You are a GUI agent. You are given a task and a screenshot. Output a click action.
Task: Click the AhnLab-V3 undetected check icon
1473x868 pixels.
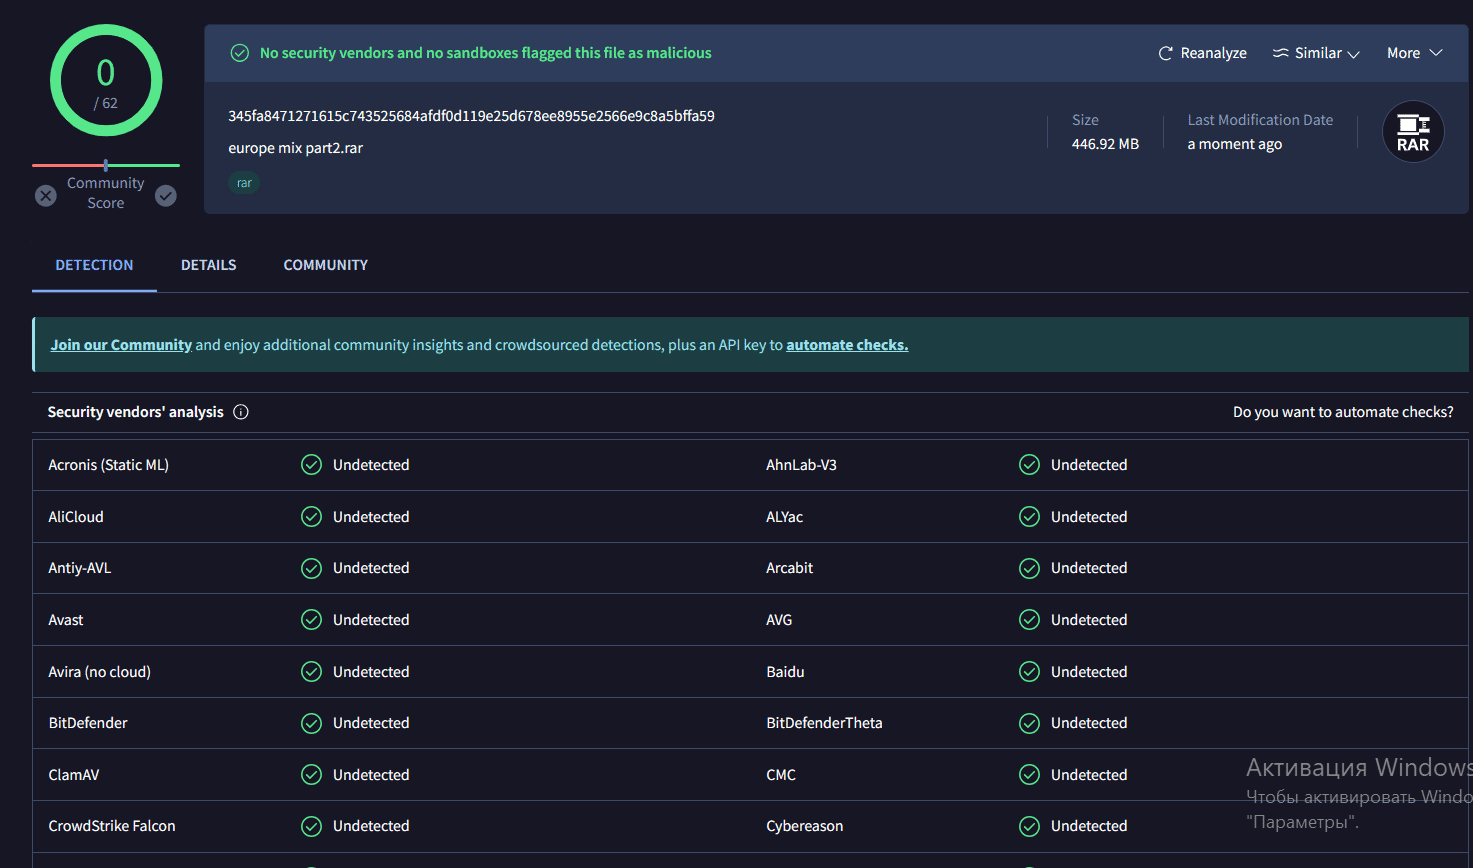(x=1029, y=465)
